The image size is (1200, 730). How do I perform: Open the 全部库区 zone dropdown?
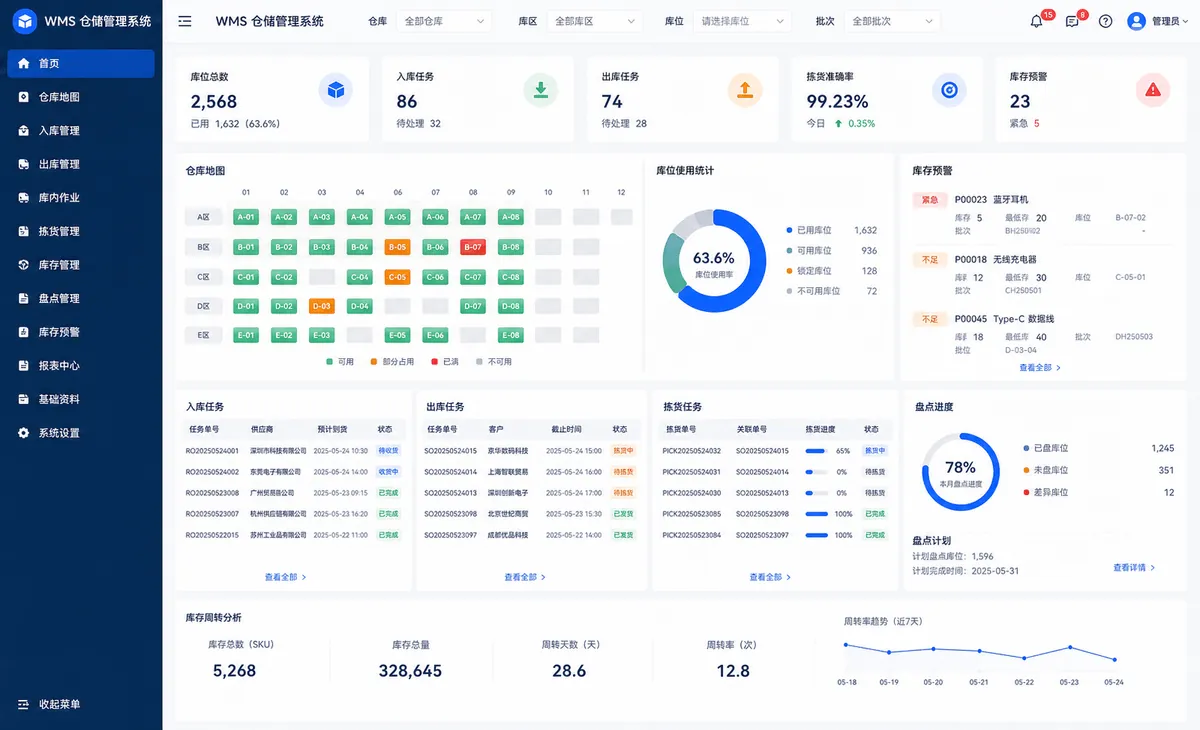(x=594, y=21)
